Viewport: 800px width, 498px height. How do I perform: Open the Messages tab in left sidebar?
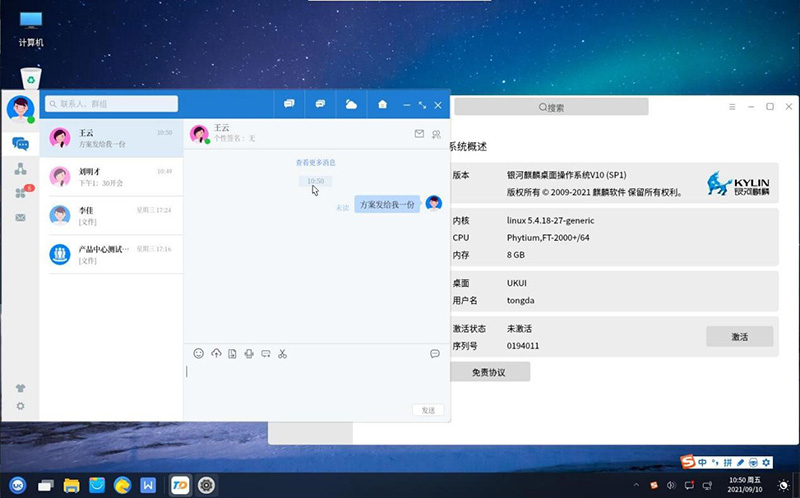coord(20,143)
